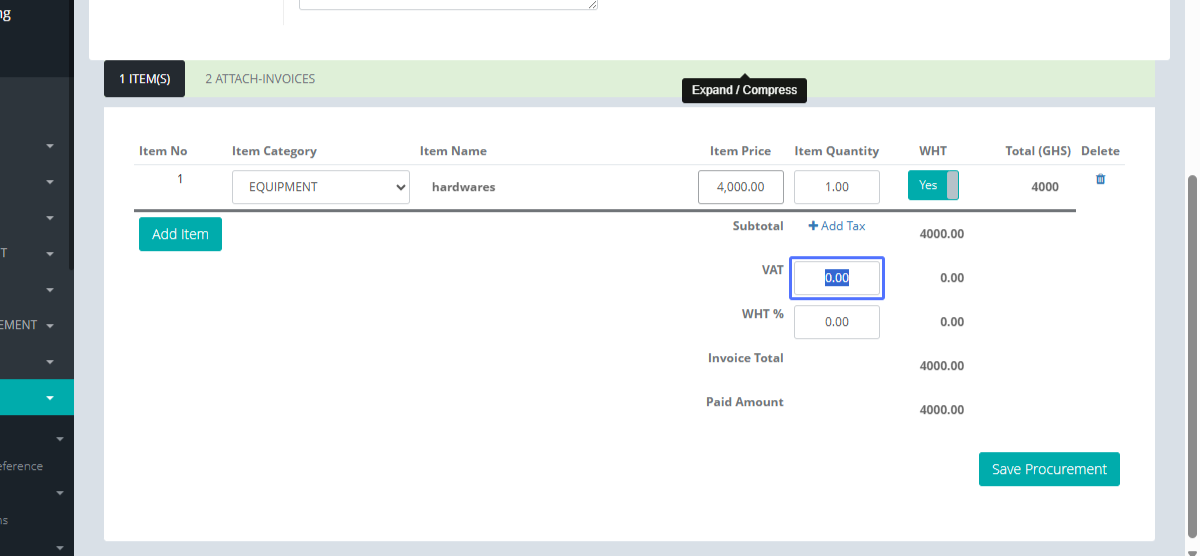Image resolution: width=1200 pixels, height=556 pixels.
Task: Expand the sidebar item ending in T
Action: pos(50,254)
